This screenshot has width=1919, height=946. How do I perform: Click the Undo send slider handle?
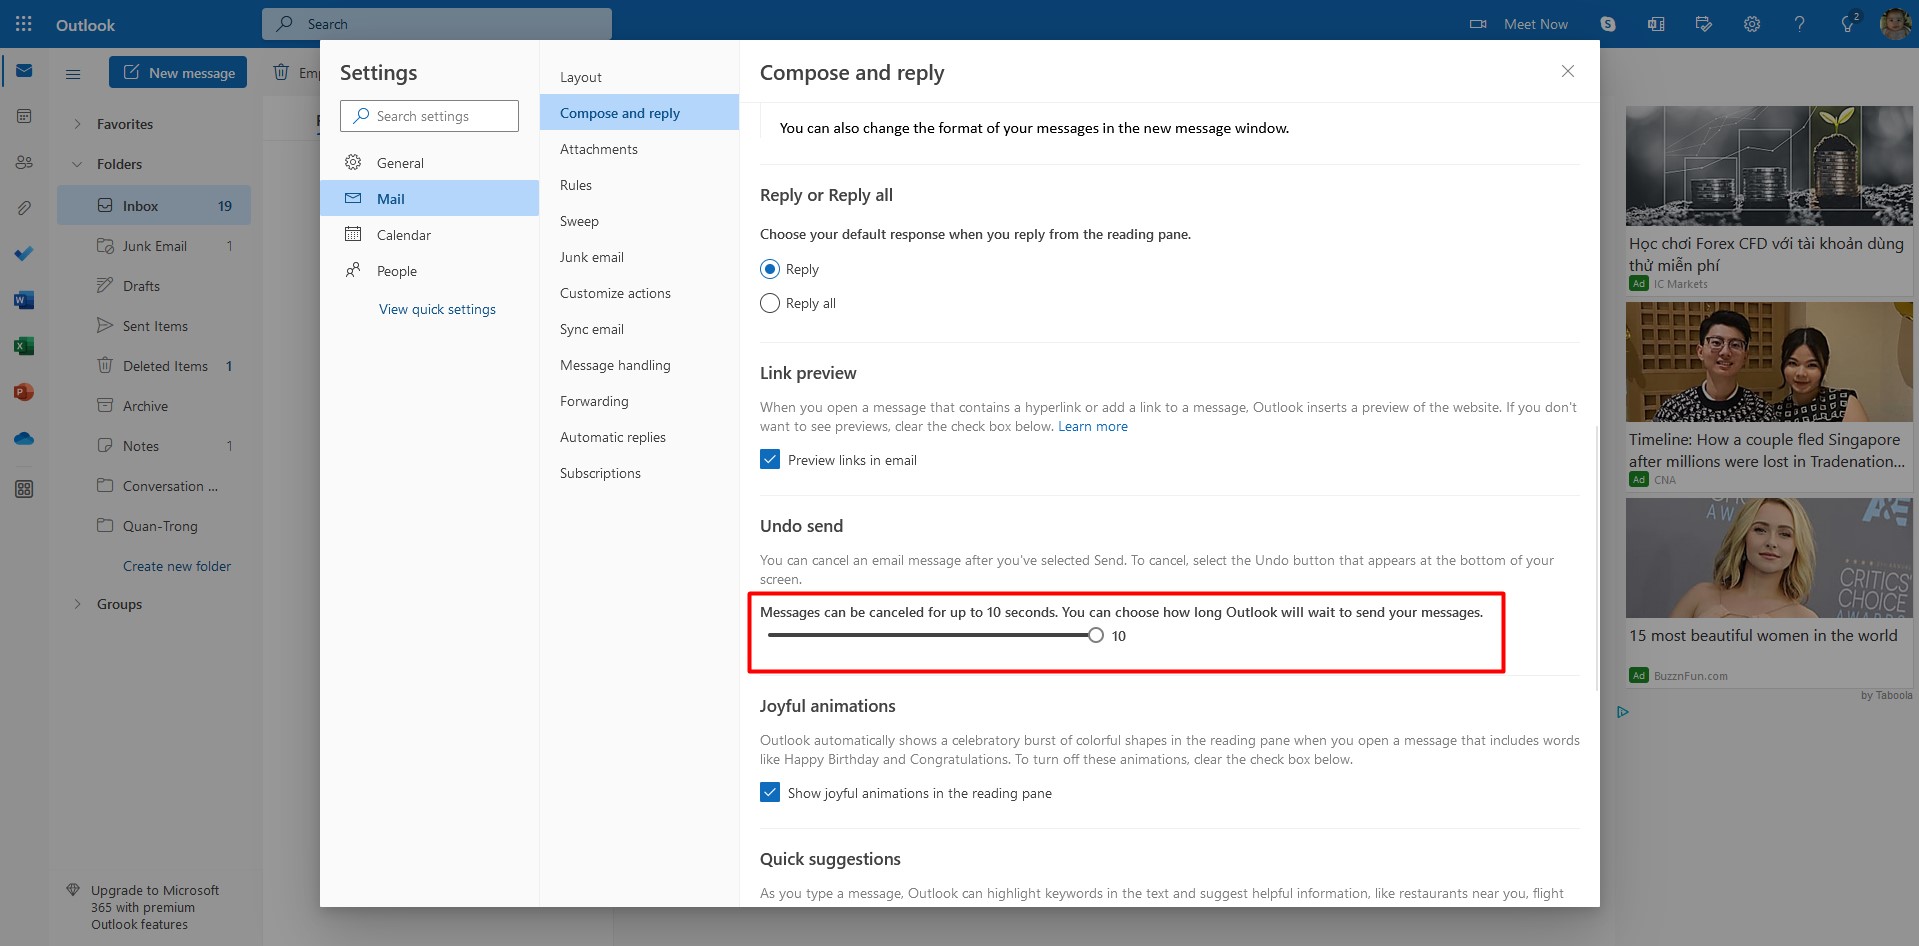1096,636
